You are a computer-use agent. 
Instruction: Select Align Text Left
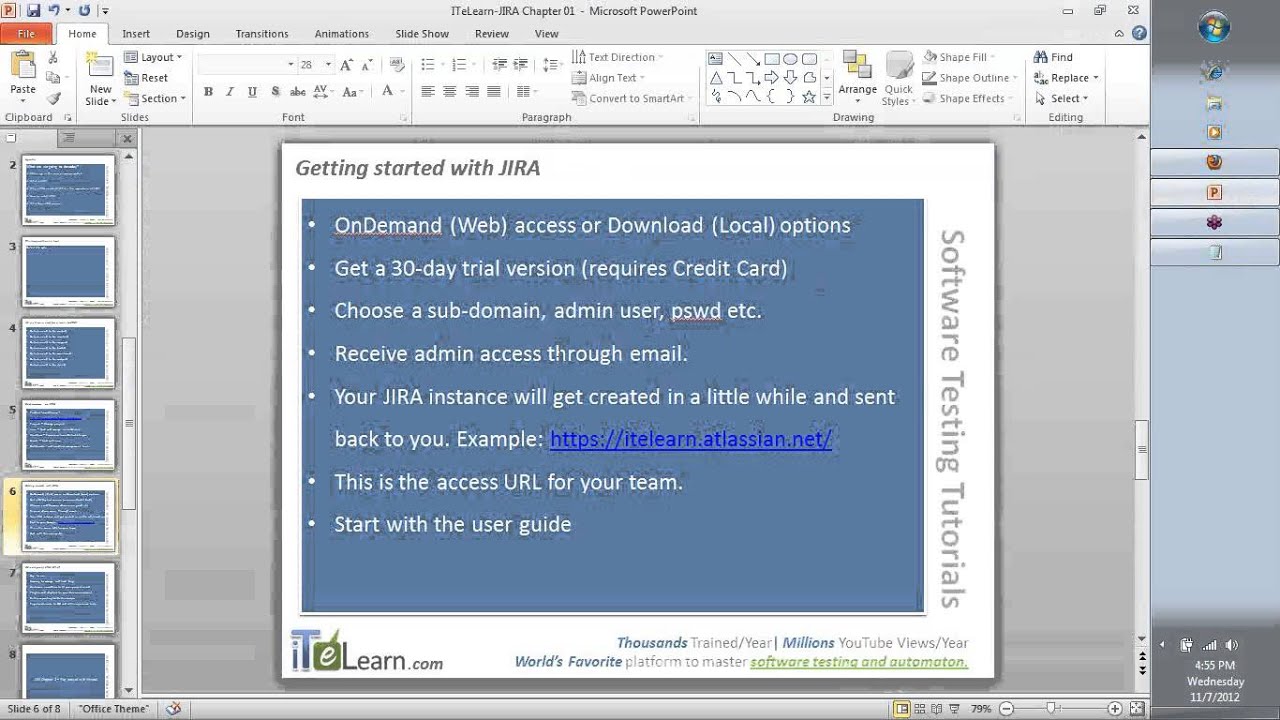pos(427,91)
